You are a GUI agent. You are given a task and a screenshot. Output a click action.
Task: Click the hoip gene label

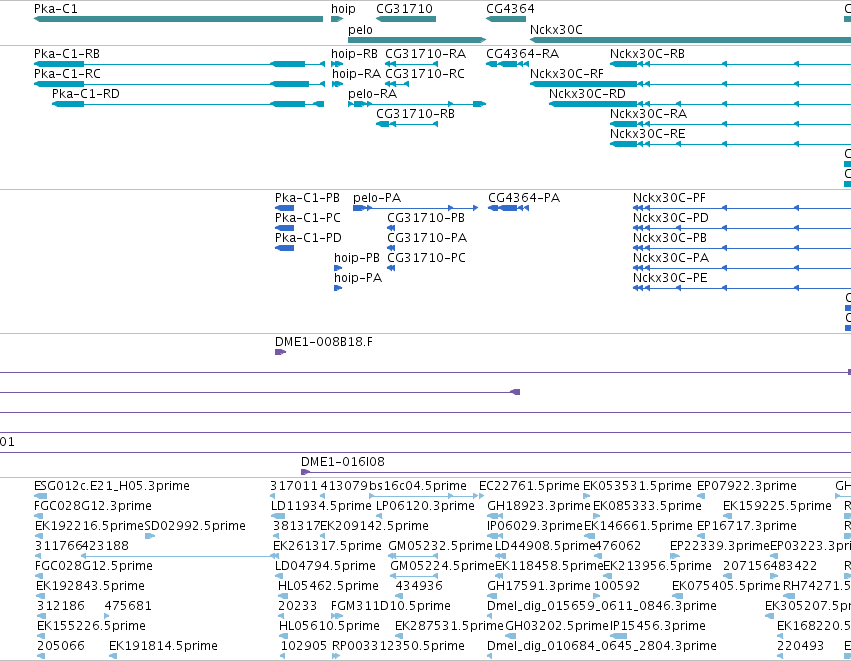point(343,9)
